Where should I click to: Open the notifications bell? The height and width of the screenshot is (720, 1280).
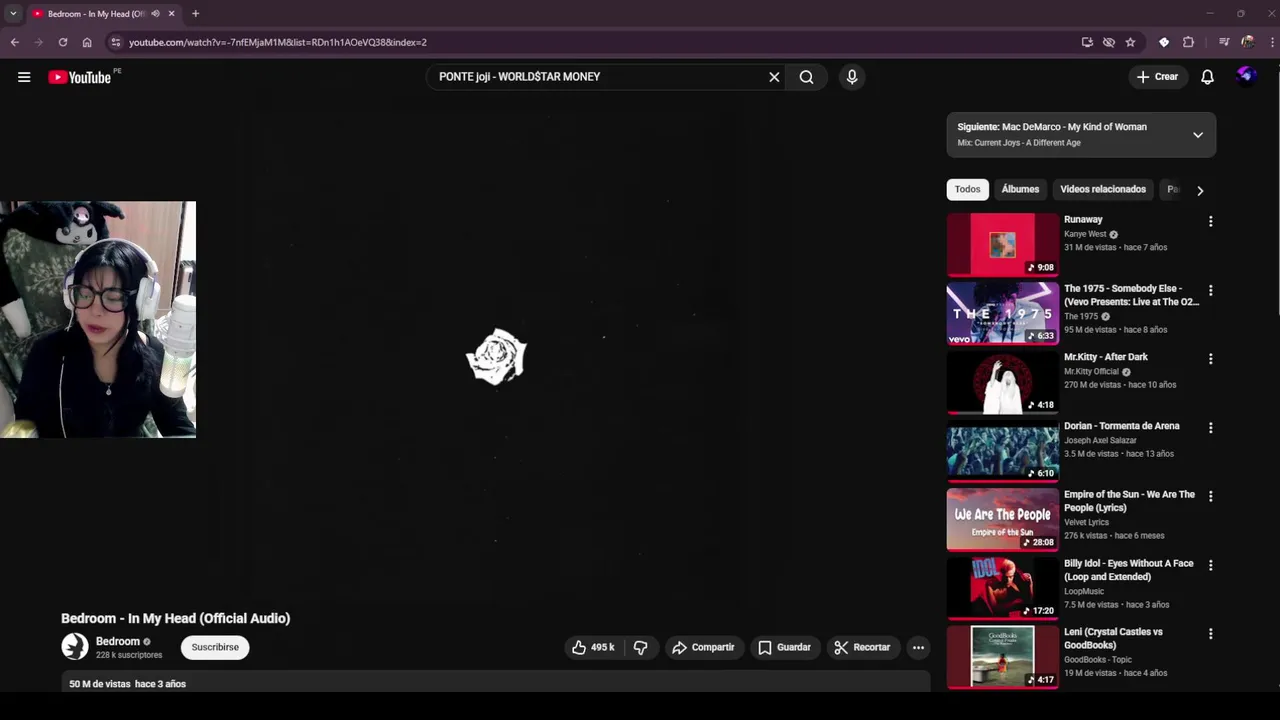[x=1207, y=77]
